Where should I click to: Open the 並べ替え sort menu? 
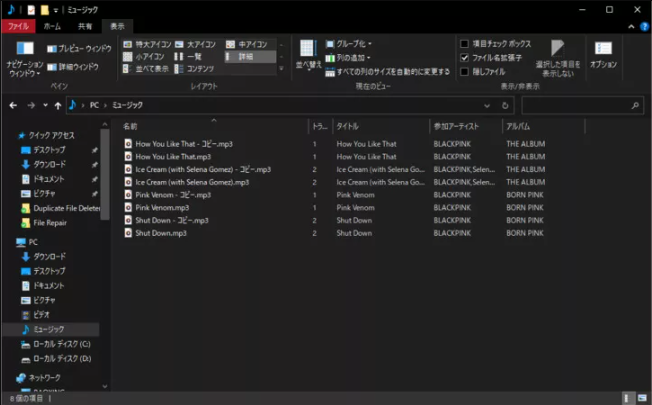point(308,55)
